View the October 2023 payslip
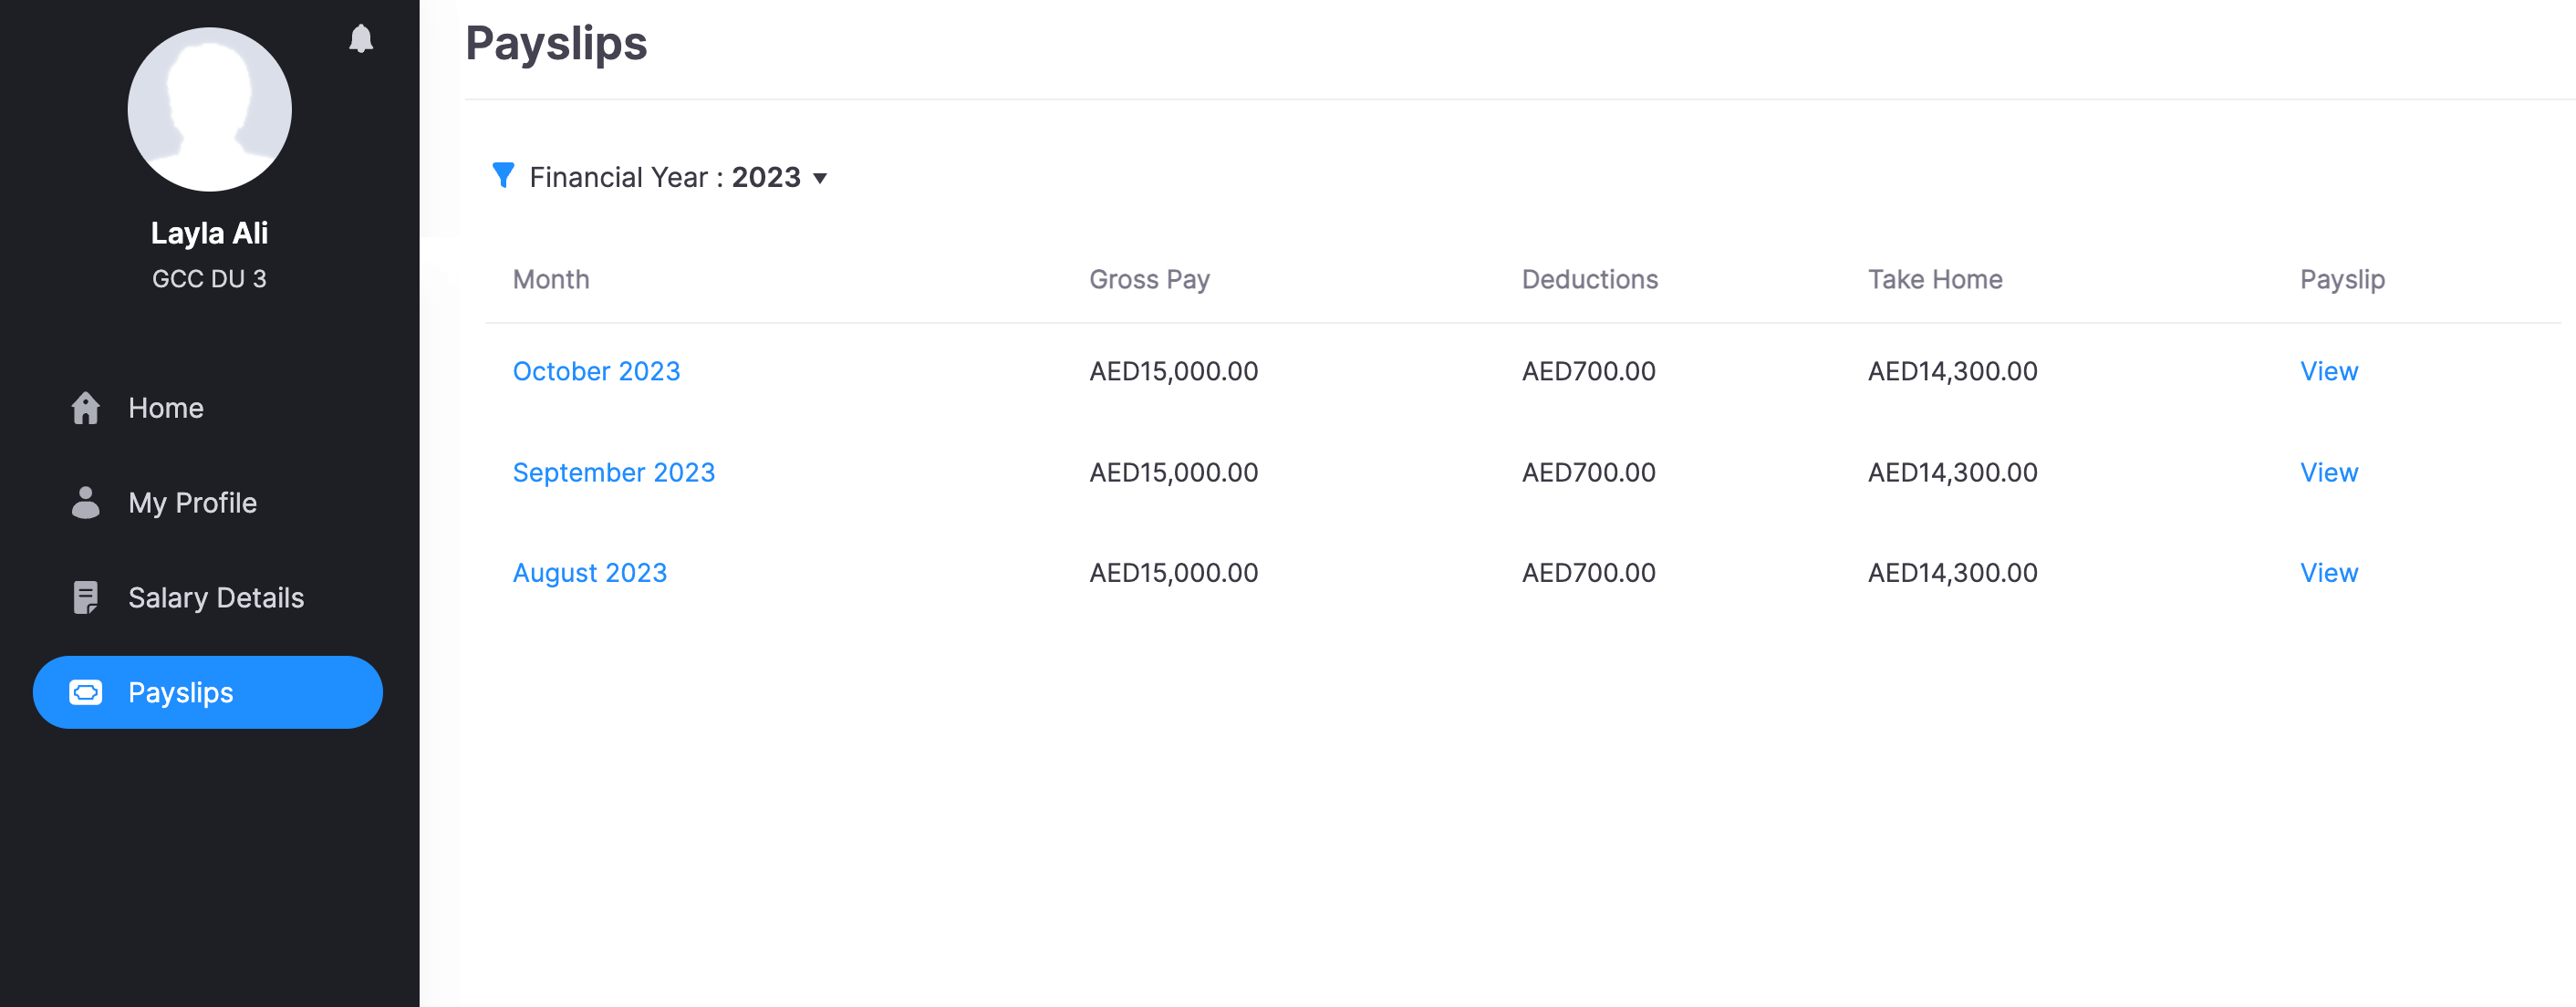This screenshot has width=2576, height=1007. click(x=2328, y=371)
